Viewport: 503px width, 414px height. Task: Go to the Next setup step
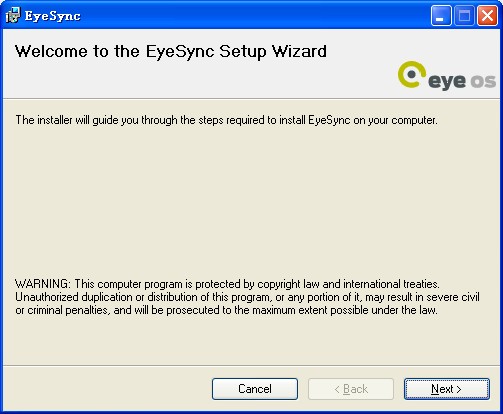click(447, 389)
